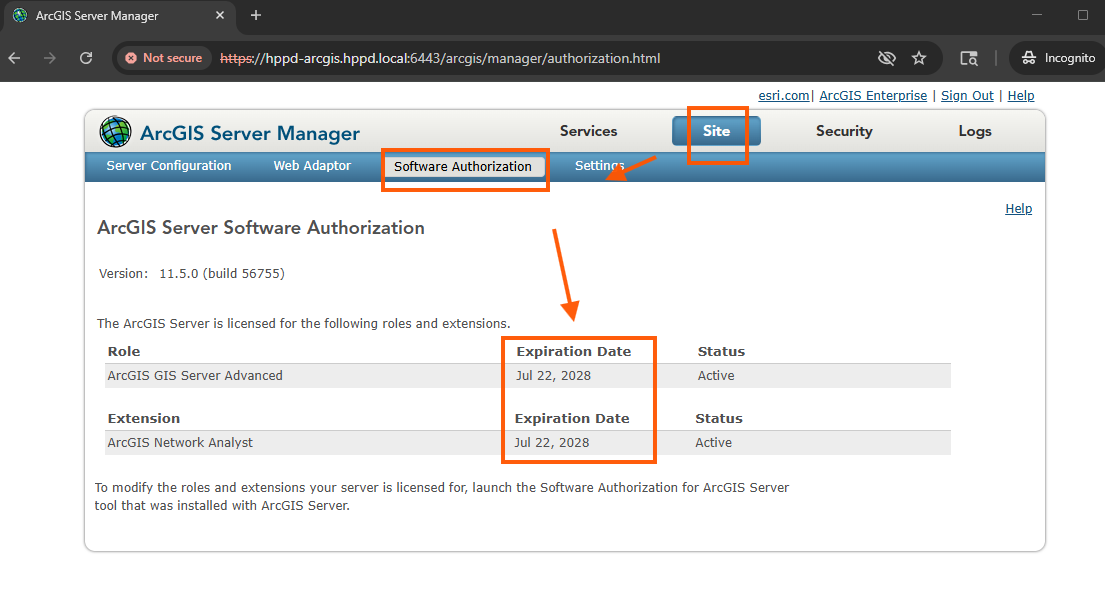Go back using the browser back arrow

[14, 58]
